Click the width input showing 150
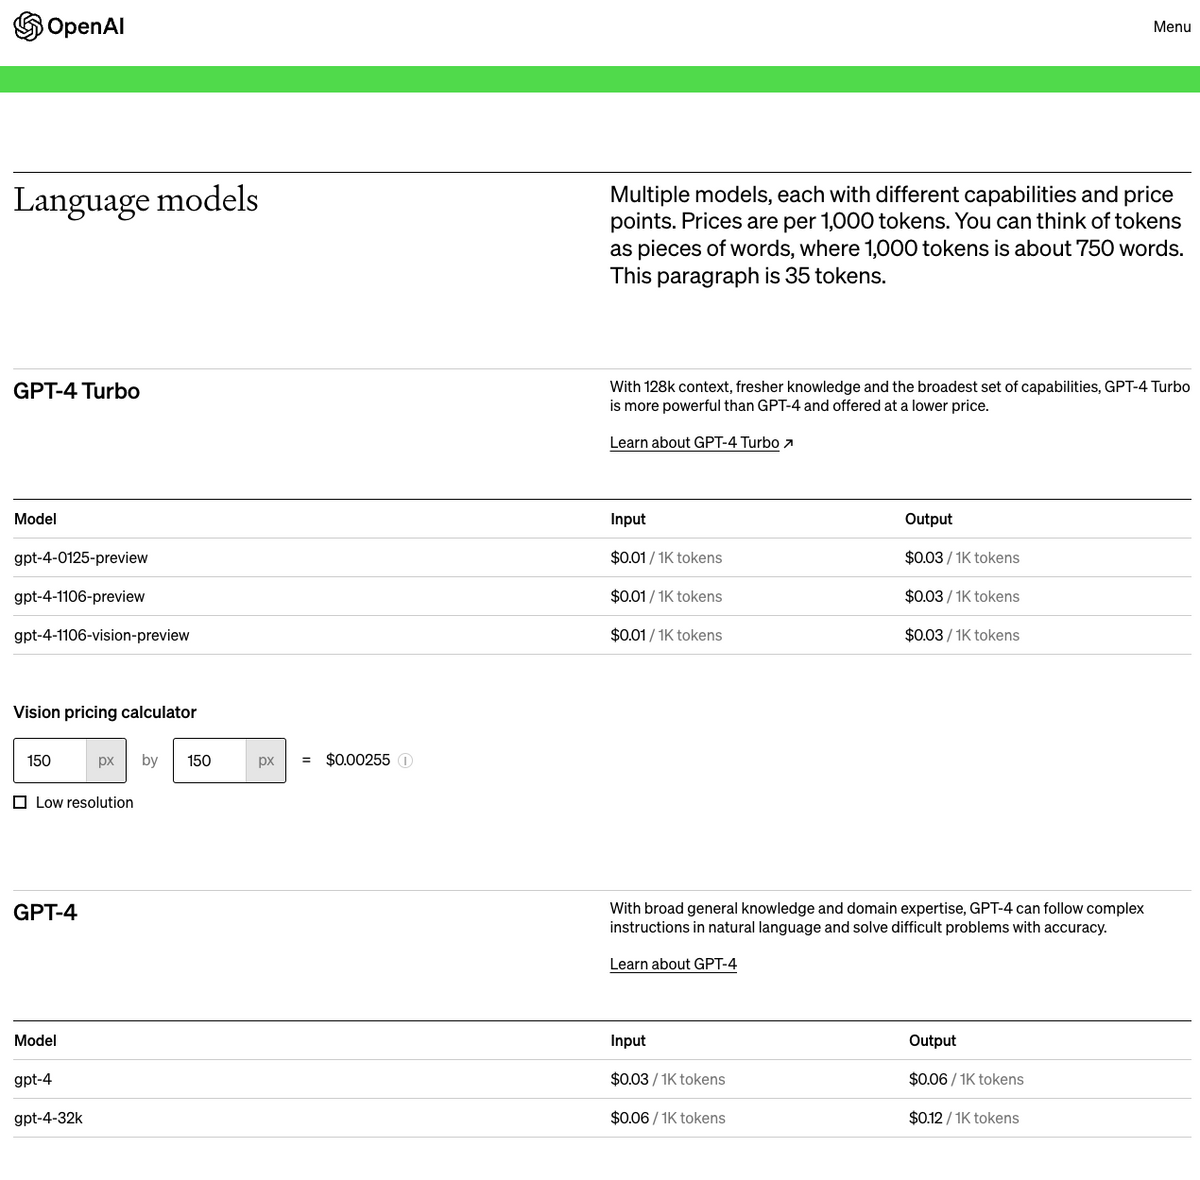 pos(50,761)
